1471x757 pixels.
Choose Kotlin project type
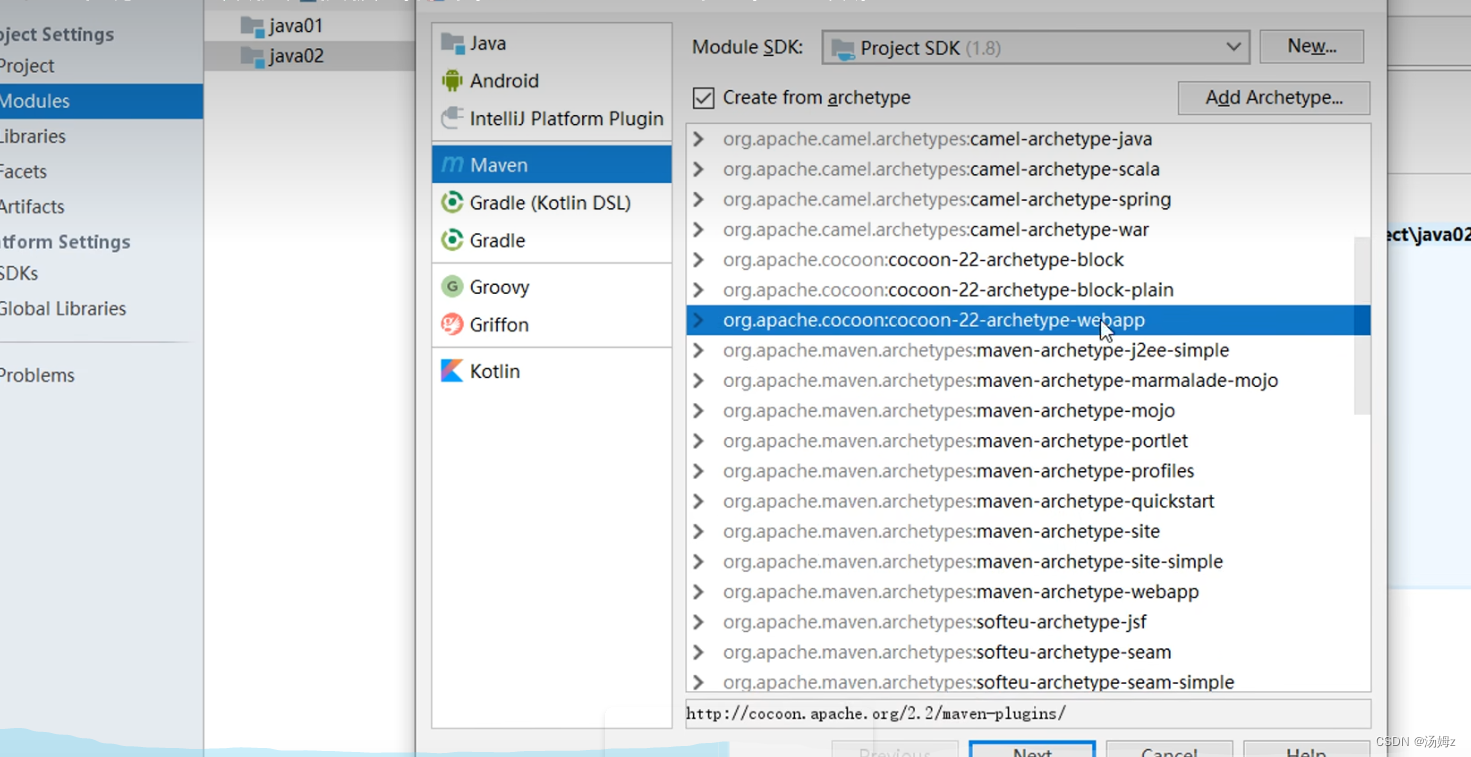pos(552,371)
